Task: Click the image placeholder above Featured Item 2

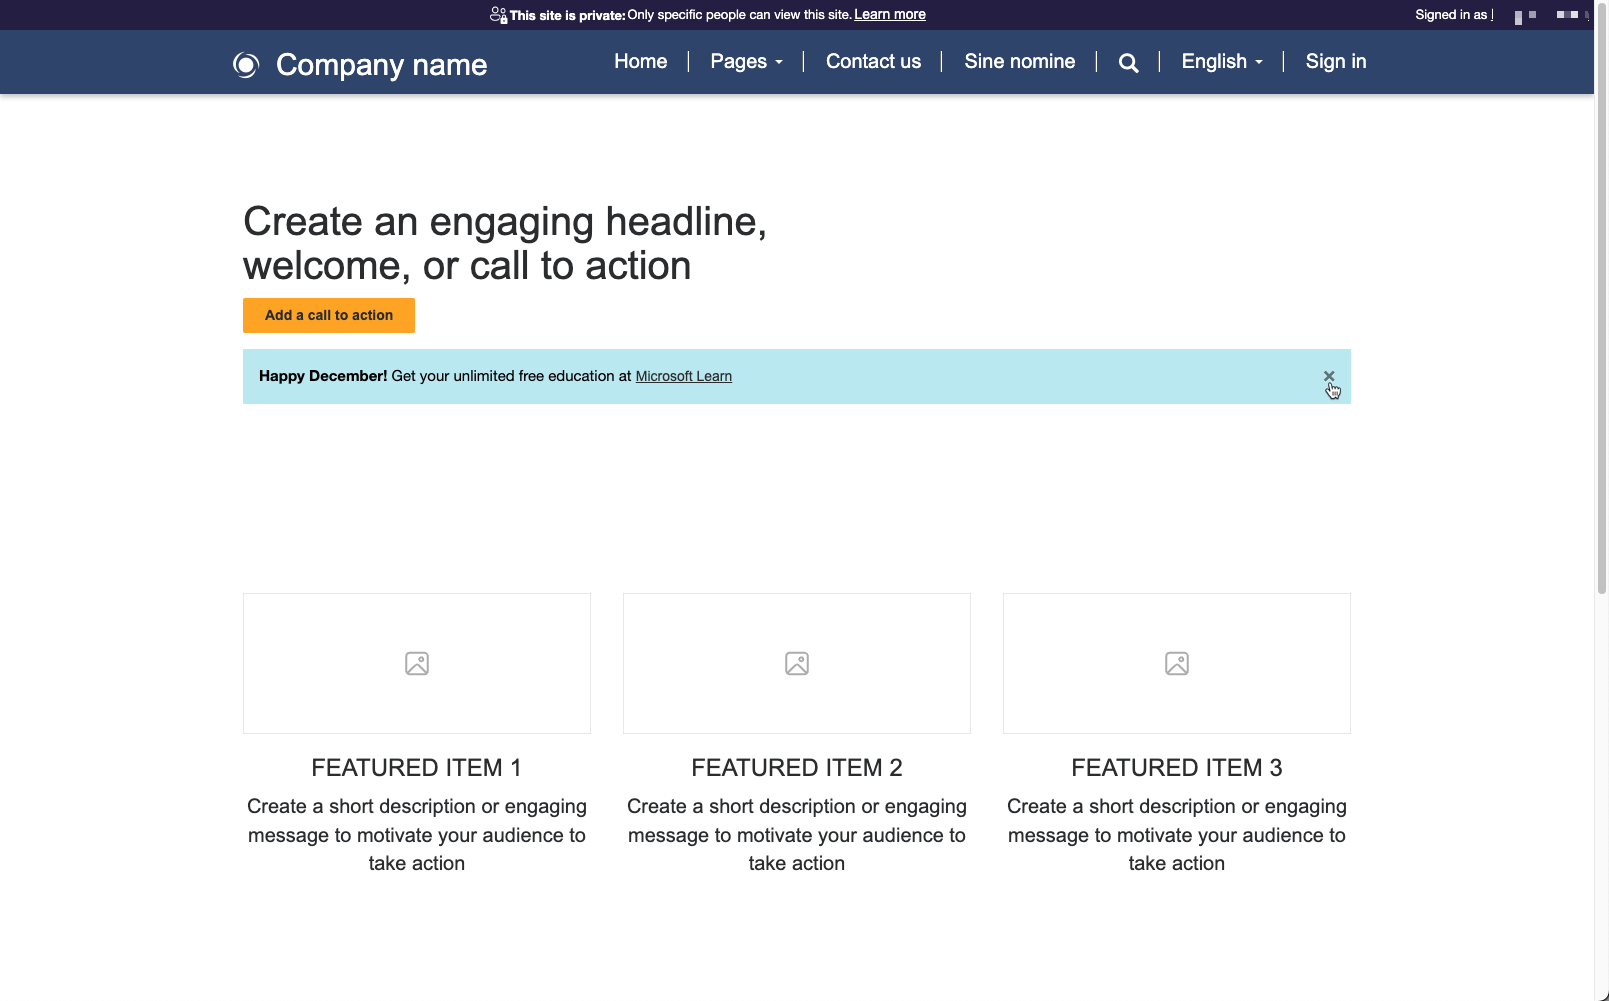Action: (796, 663)
